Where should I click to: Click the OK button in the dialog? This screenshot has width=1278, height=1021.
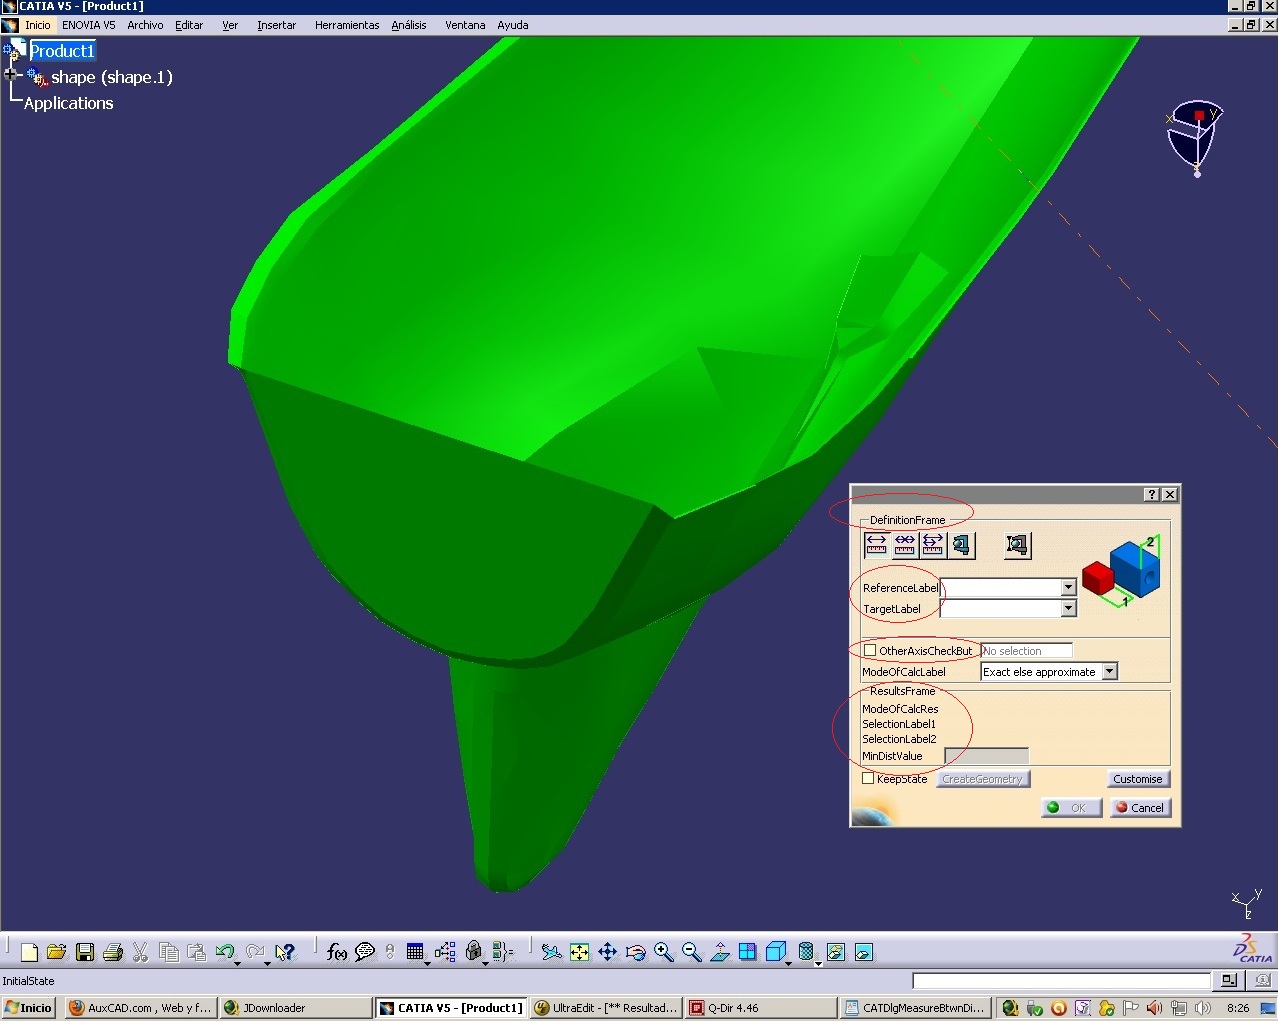coord(1071,807)
